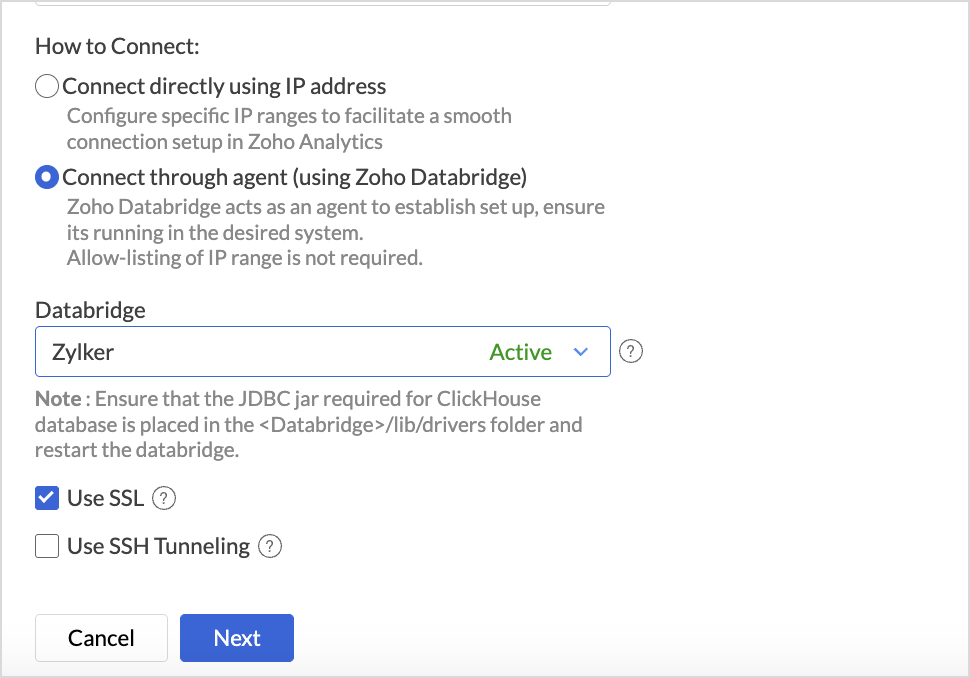Select the direct IP address radio button
The image size is (970, 678).
(x=47, y=87)
